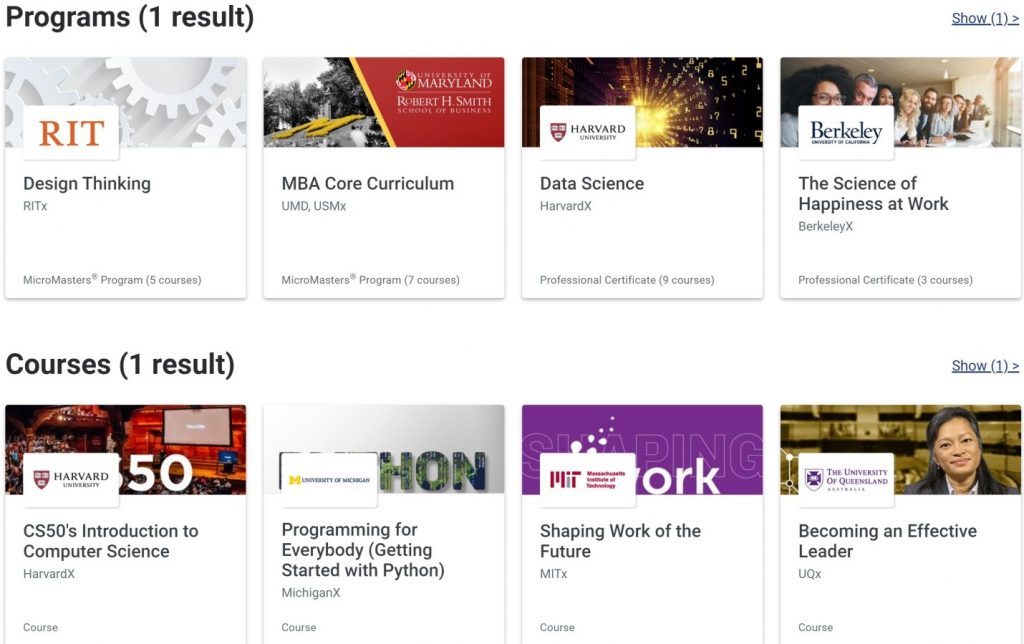The width and height of the screenshot is (1024, 644).
Task: Click the BerkeleyX provider text
Action: point(825,226)
